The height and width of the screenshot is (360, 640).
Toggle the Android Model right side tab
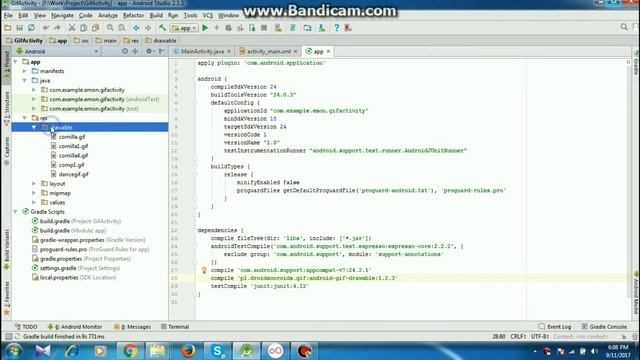coord(636,293)
